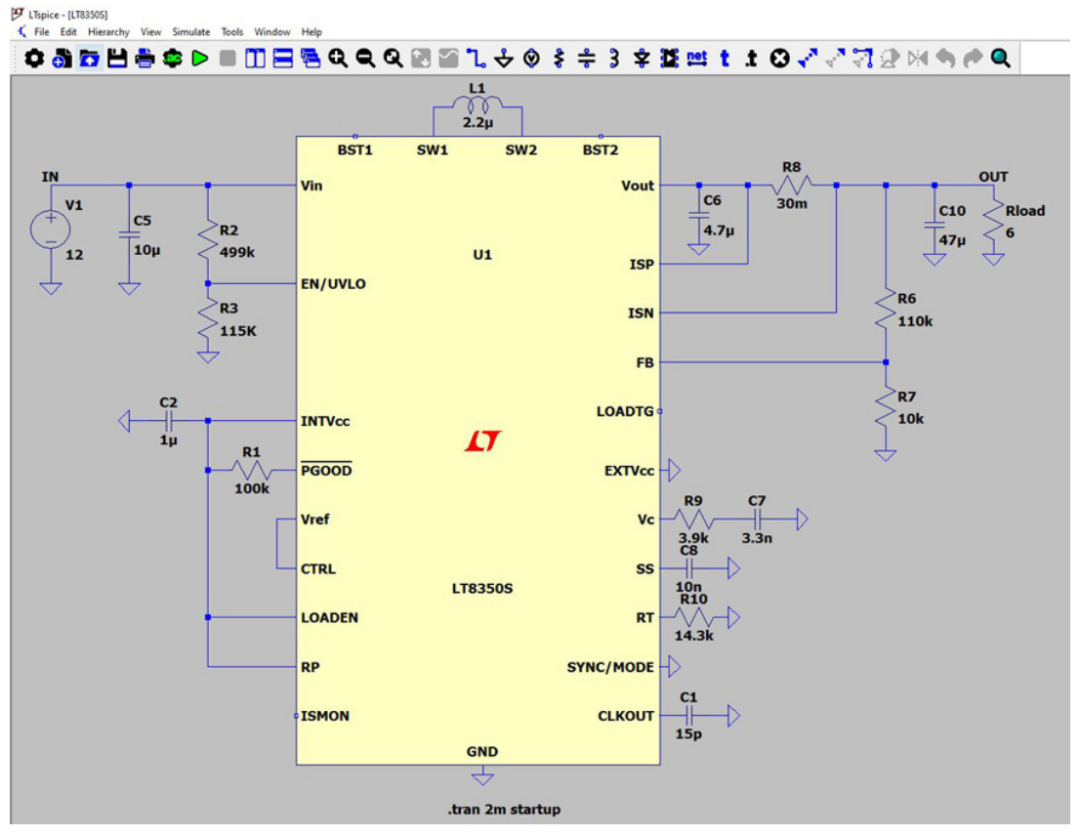Select the Net label tool

pyautogui.click(x=697, y=59)
